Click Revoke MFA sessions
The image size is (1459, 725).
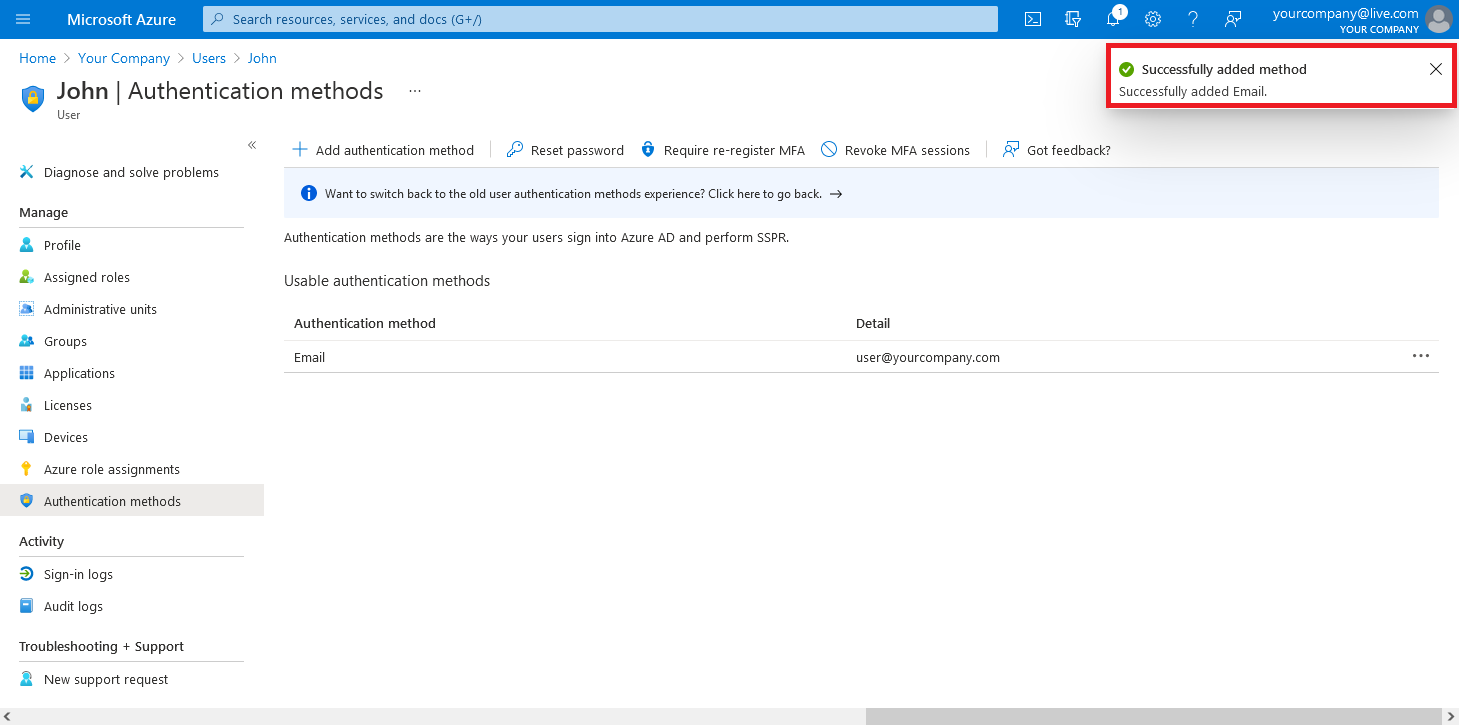pyautogui.click(x=897, y=149)
